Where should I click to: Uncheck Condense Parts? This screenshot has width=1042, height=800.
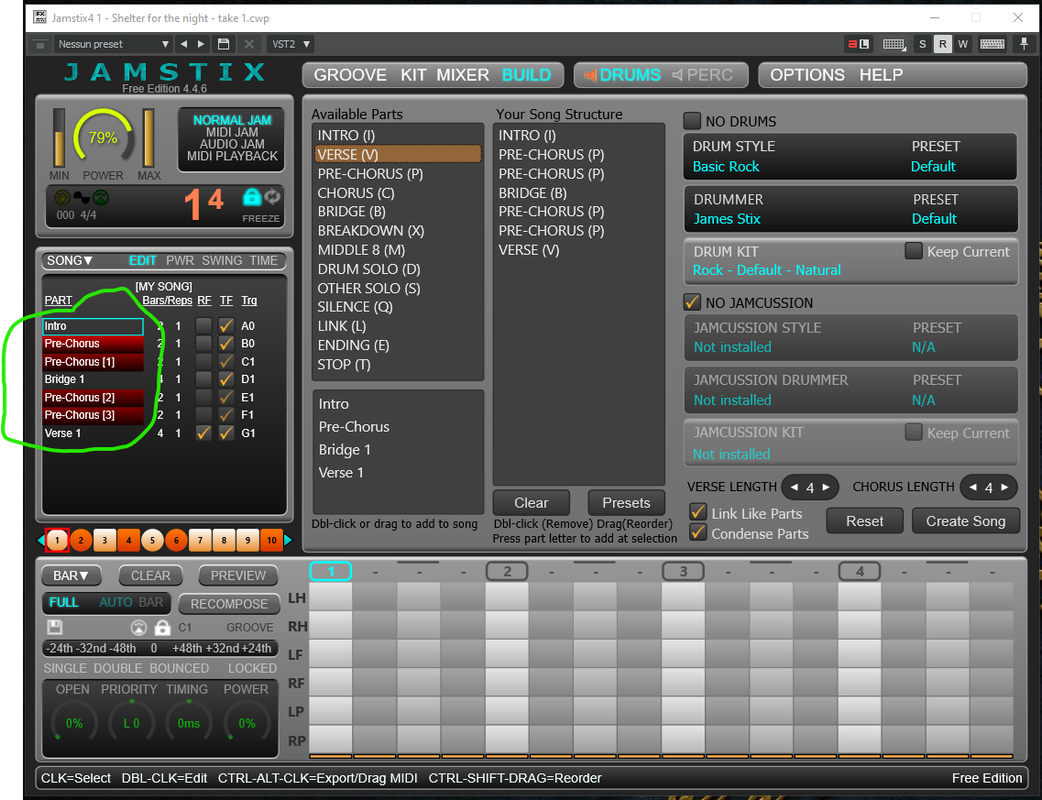(698, 532)
